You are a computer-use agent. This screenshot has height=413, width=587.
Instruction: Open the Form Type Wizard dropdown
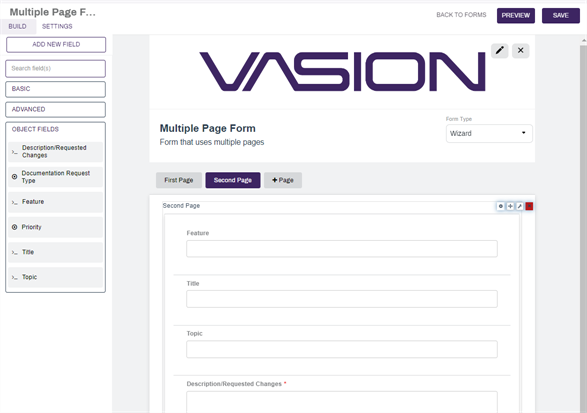[489, 133]
